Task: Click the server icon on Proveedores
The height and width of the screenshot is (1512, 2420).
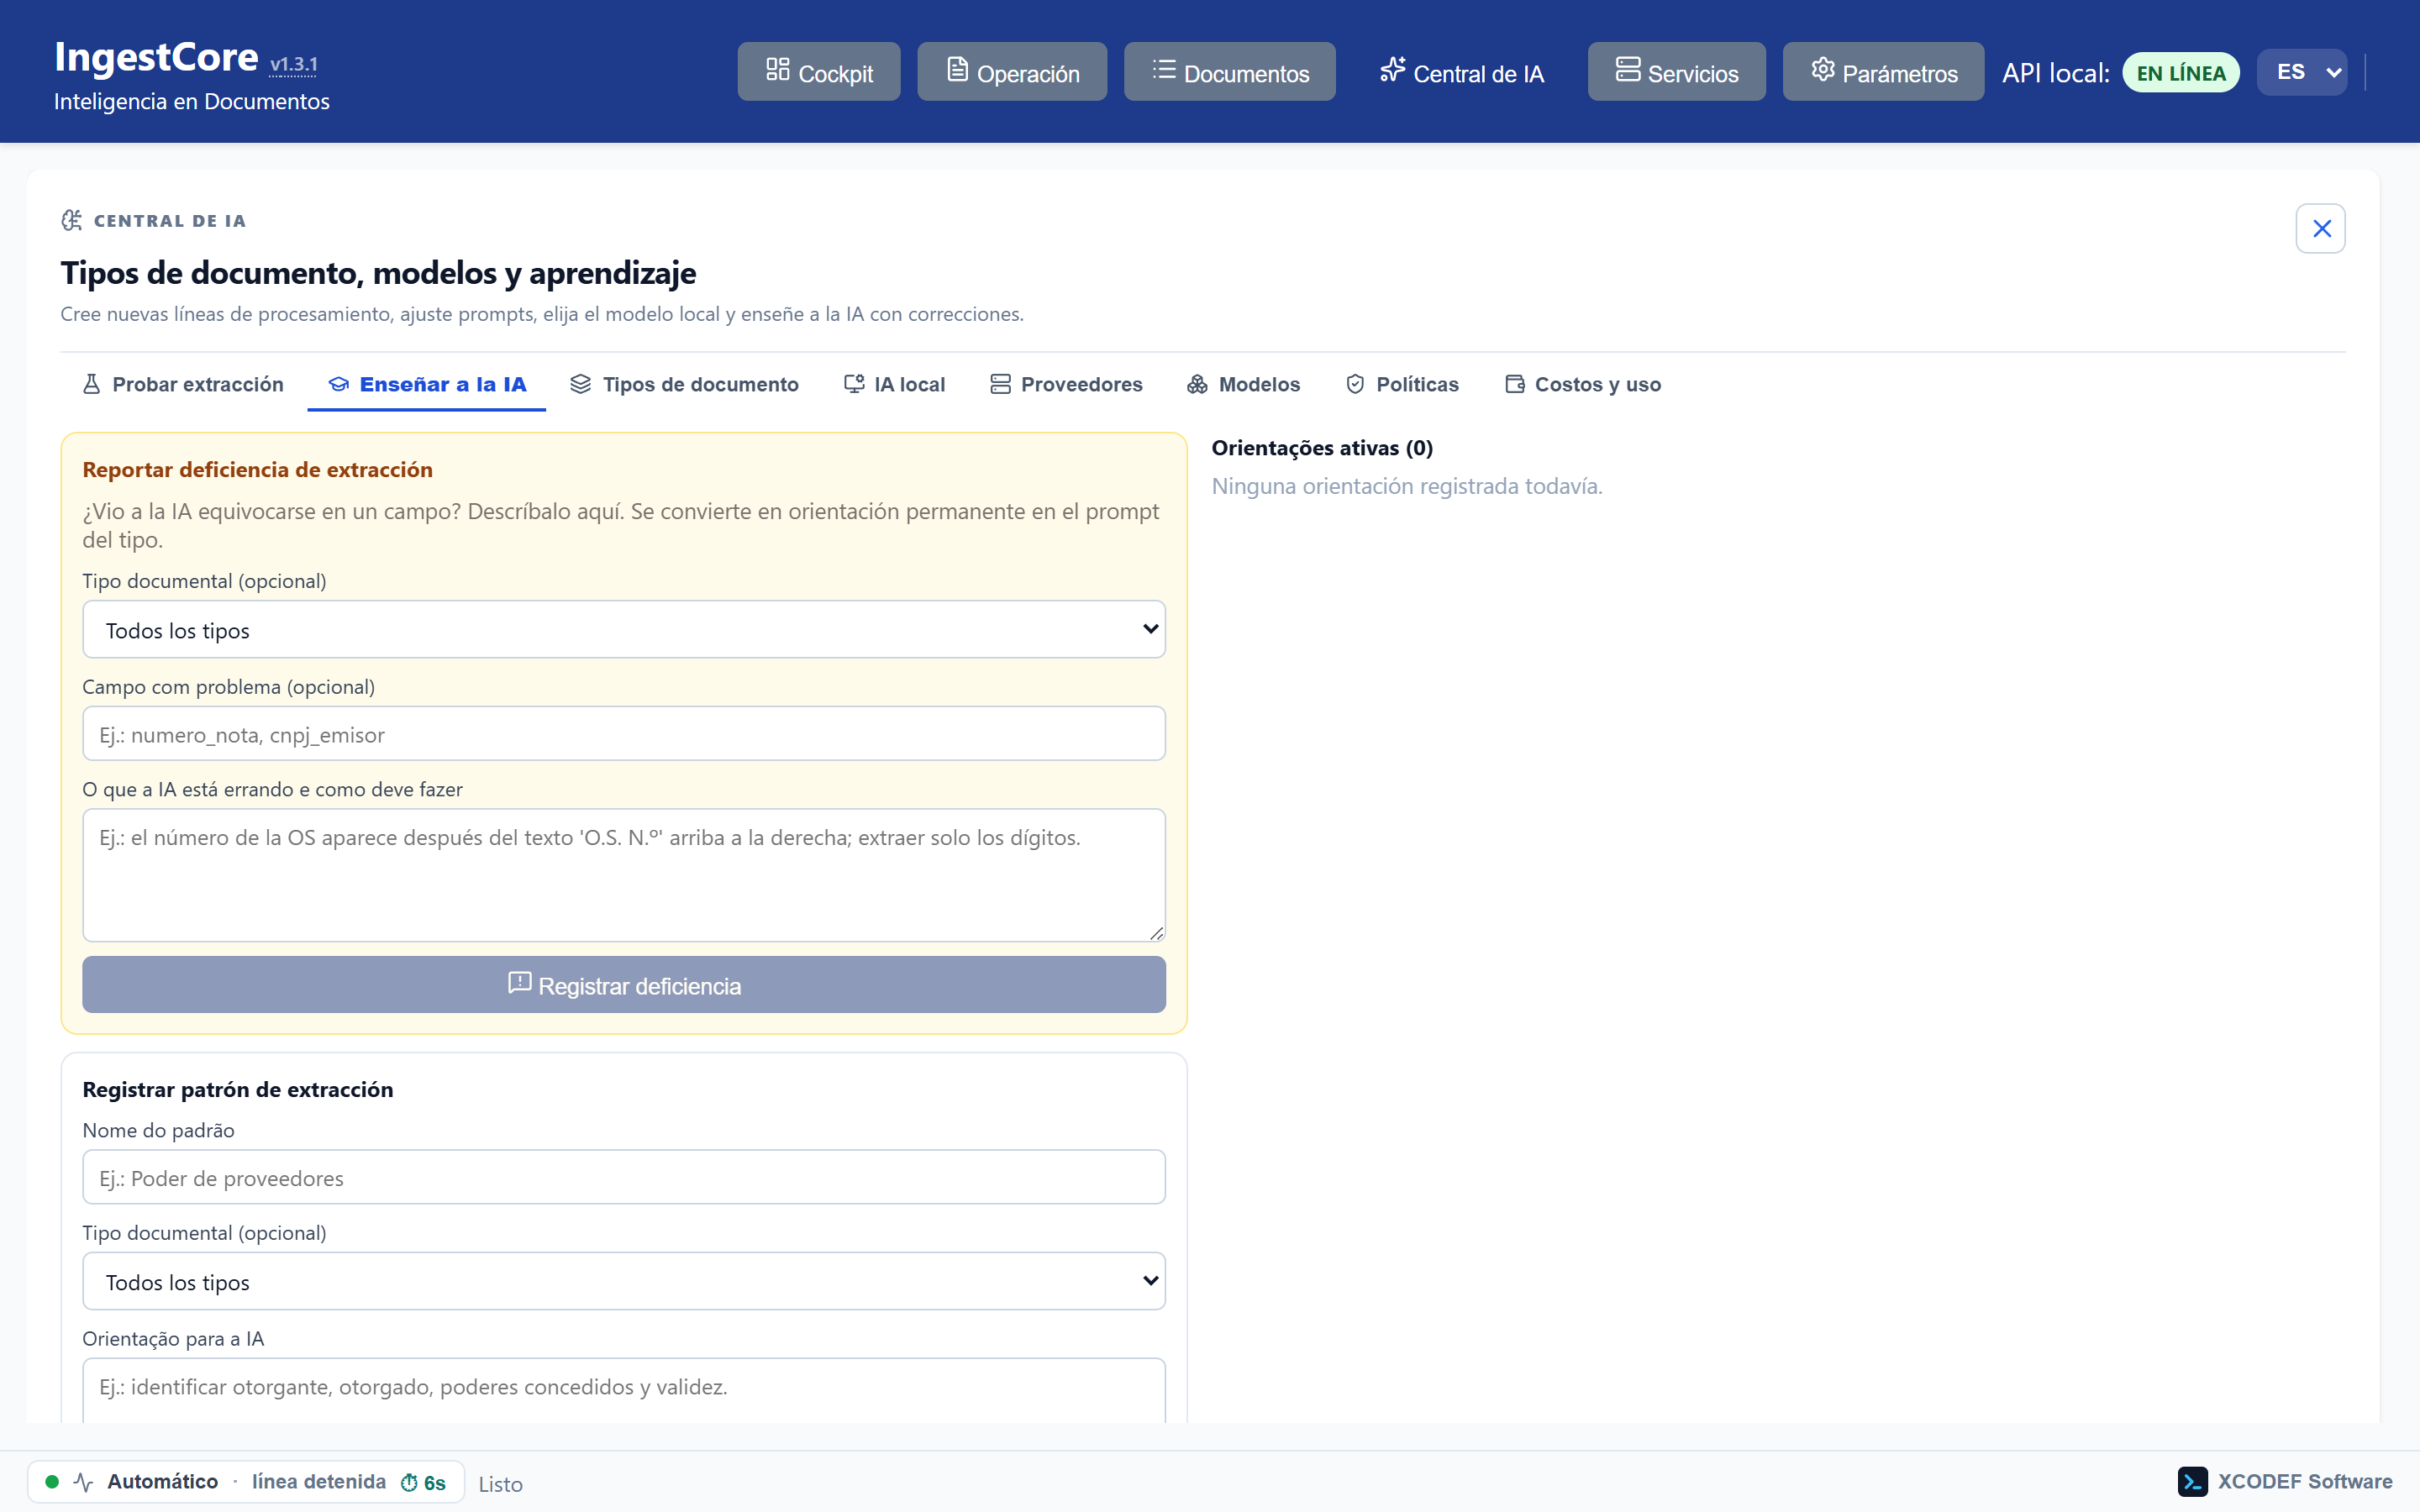Action: point(1000,384)
